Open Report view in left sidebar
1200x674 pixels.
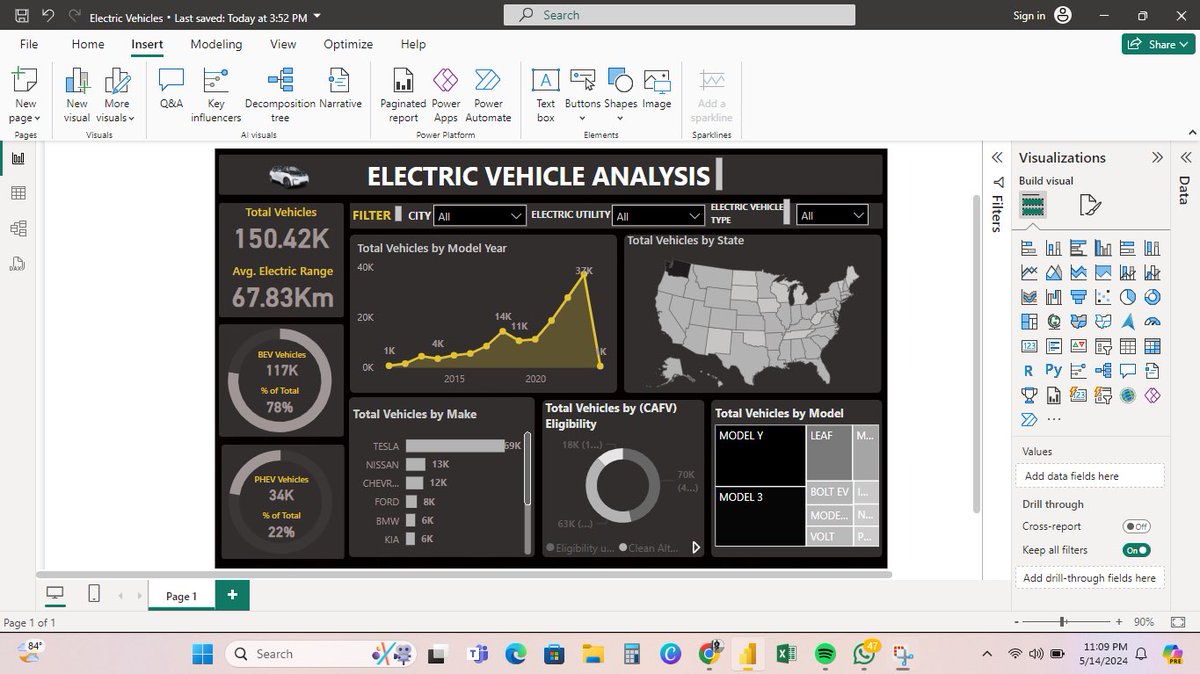tap(19, 158)
